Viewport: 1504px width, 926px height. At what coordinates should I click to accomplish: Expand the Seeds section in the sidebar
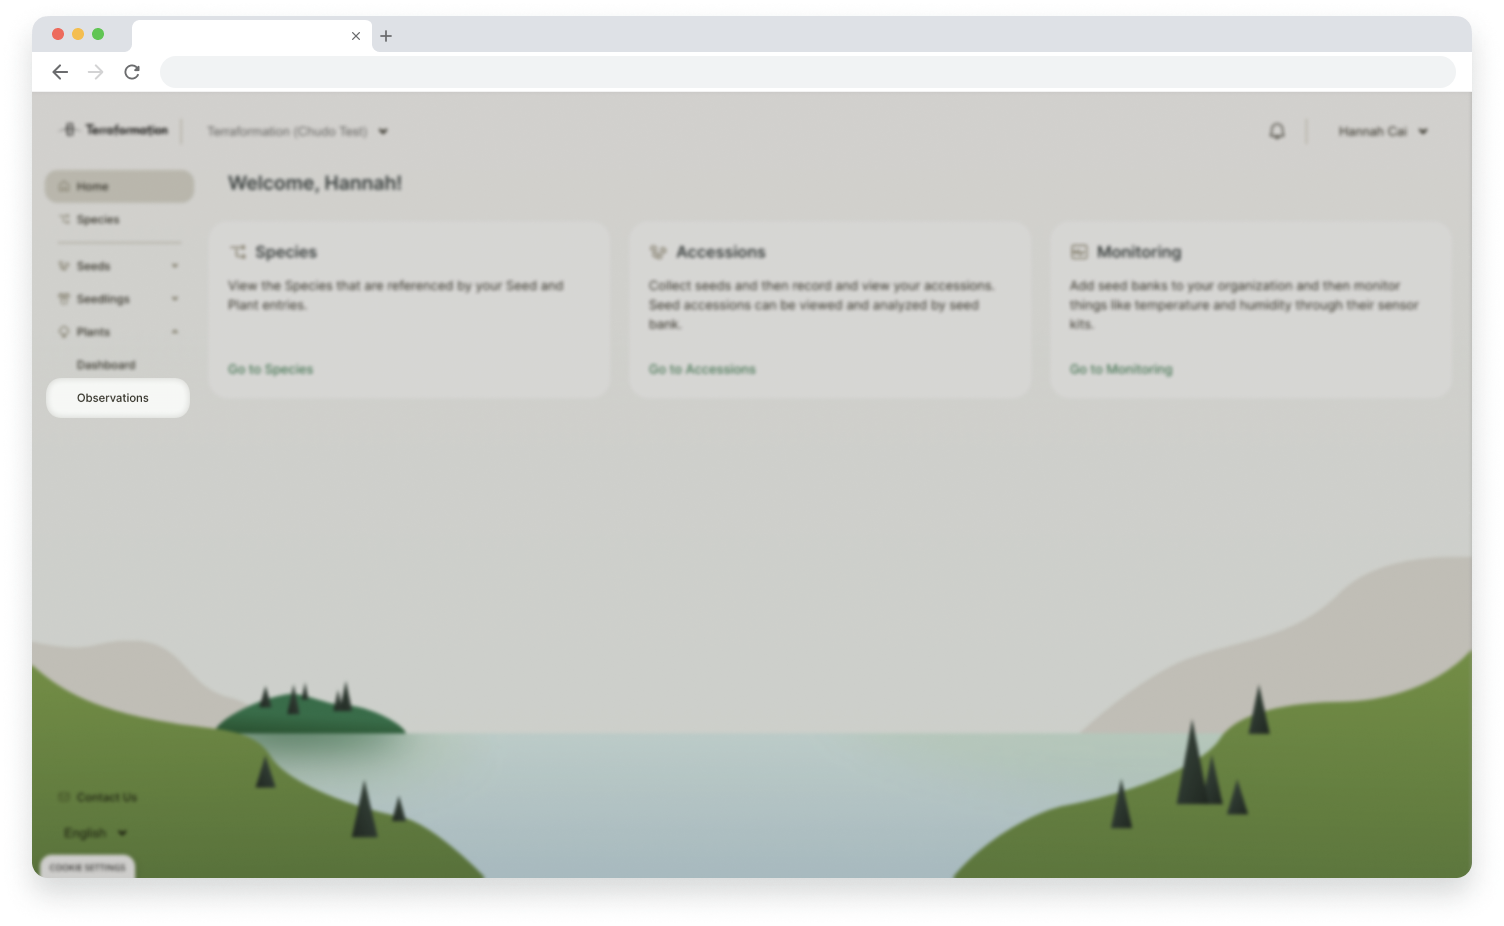pyautogui.click(x=175, y=266)
